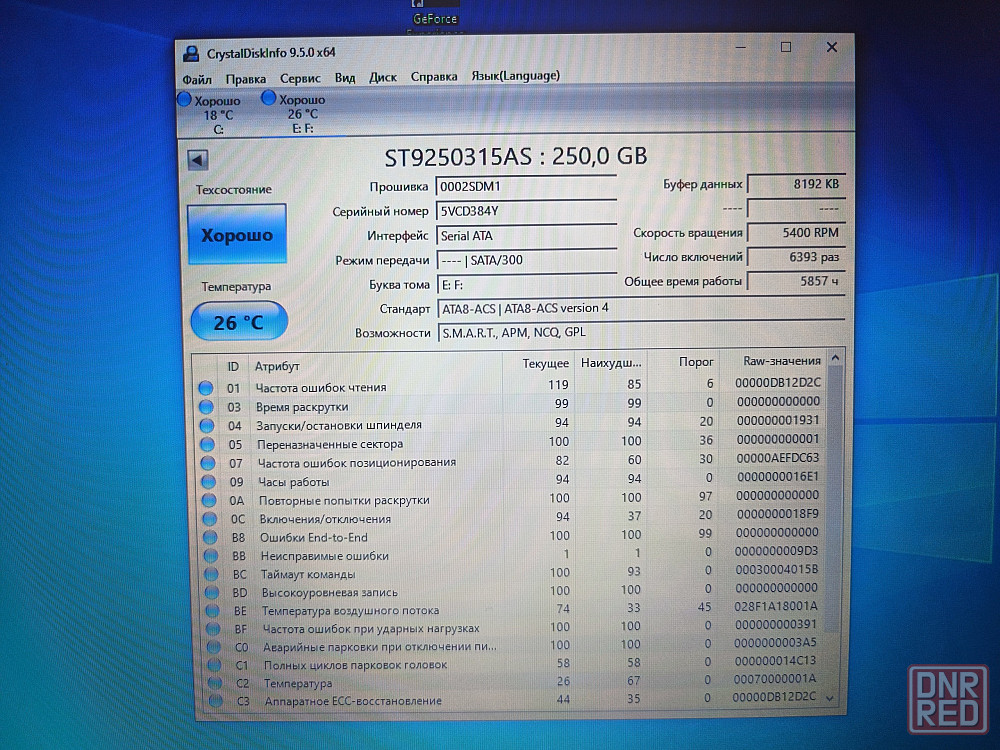Open the Диск menu
The image size is (1000, 750).
point(383,77)
